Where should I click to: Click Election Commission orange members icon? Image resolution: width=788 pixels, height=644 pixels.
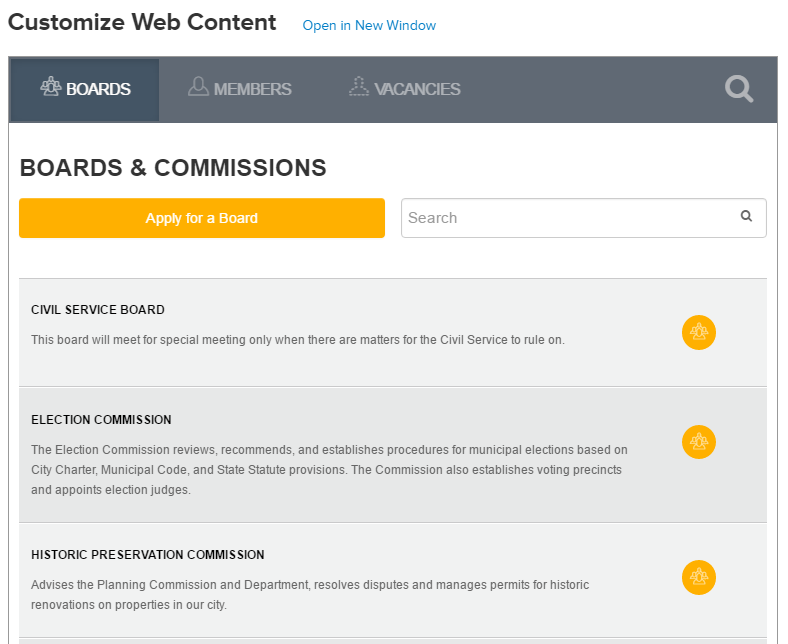click(x=699, y=442)
